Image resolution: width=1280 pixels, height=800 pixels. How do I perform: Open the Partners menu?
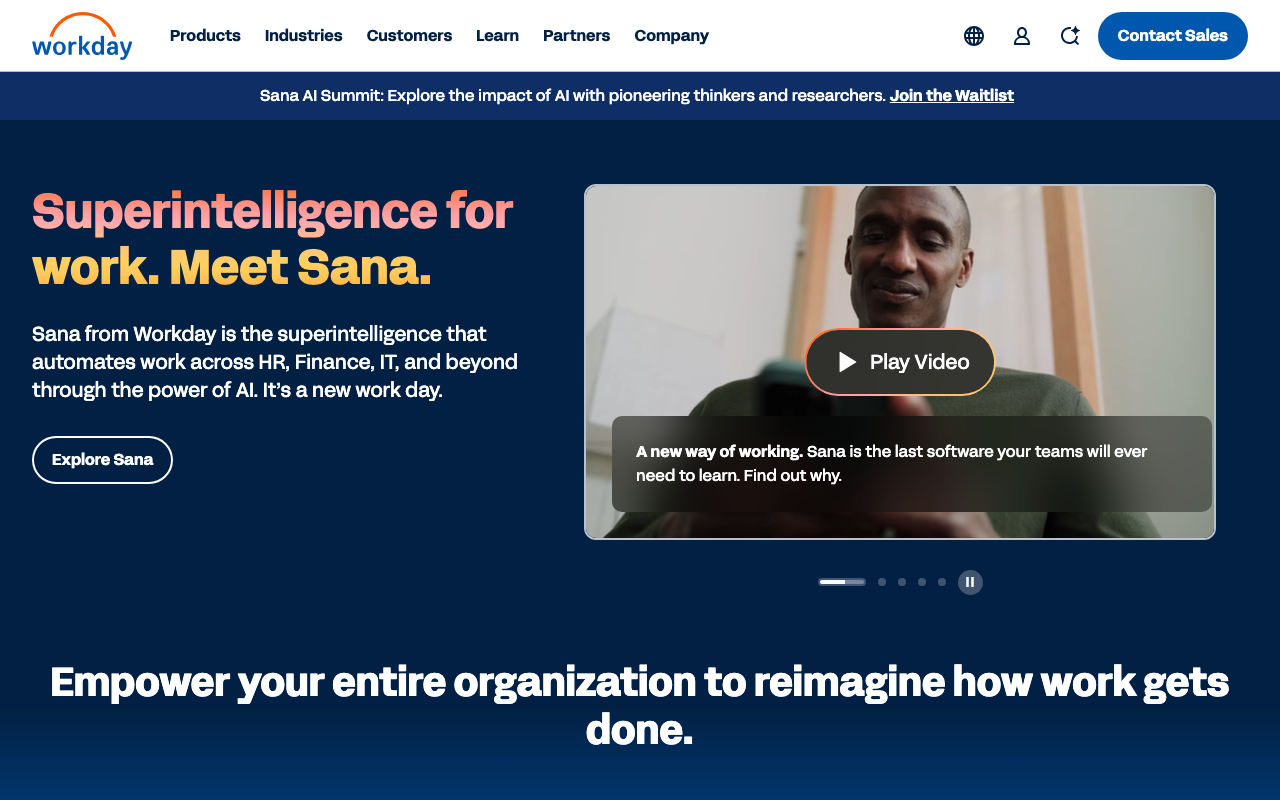[x=576, y=36]
